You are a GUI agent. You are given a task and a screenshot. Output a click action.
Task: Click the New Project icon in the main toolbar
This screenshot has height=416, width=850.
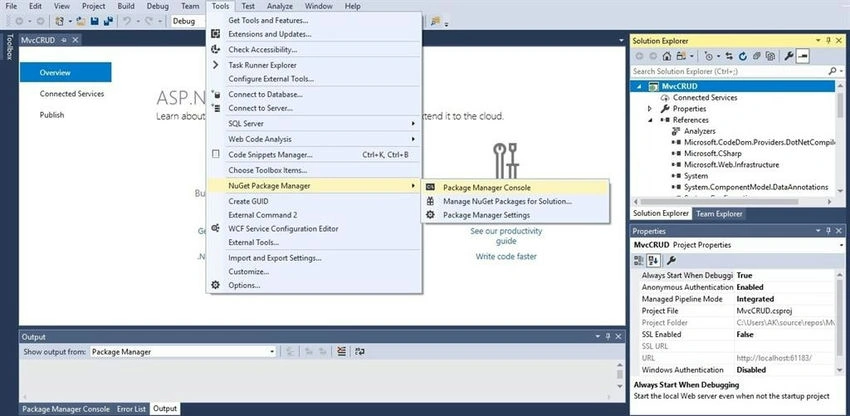coord(60,21)
